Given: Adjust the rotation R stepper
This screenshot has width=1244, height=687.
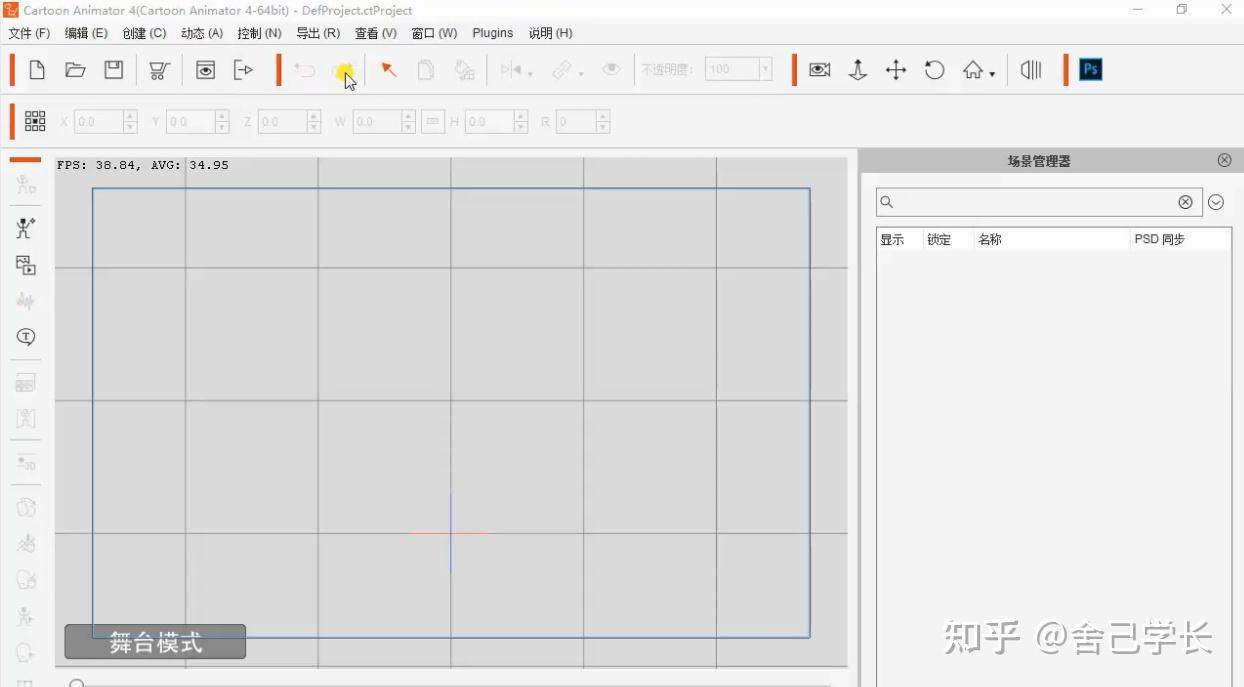Looking at the screenshot, I should pos(602,122).
